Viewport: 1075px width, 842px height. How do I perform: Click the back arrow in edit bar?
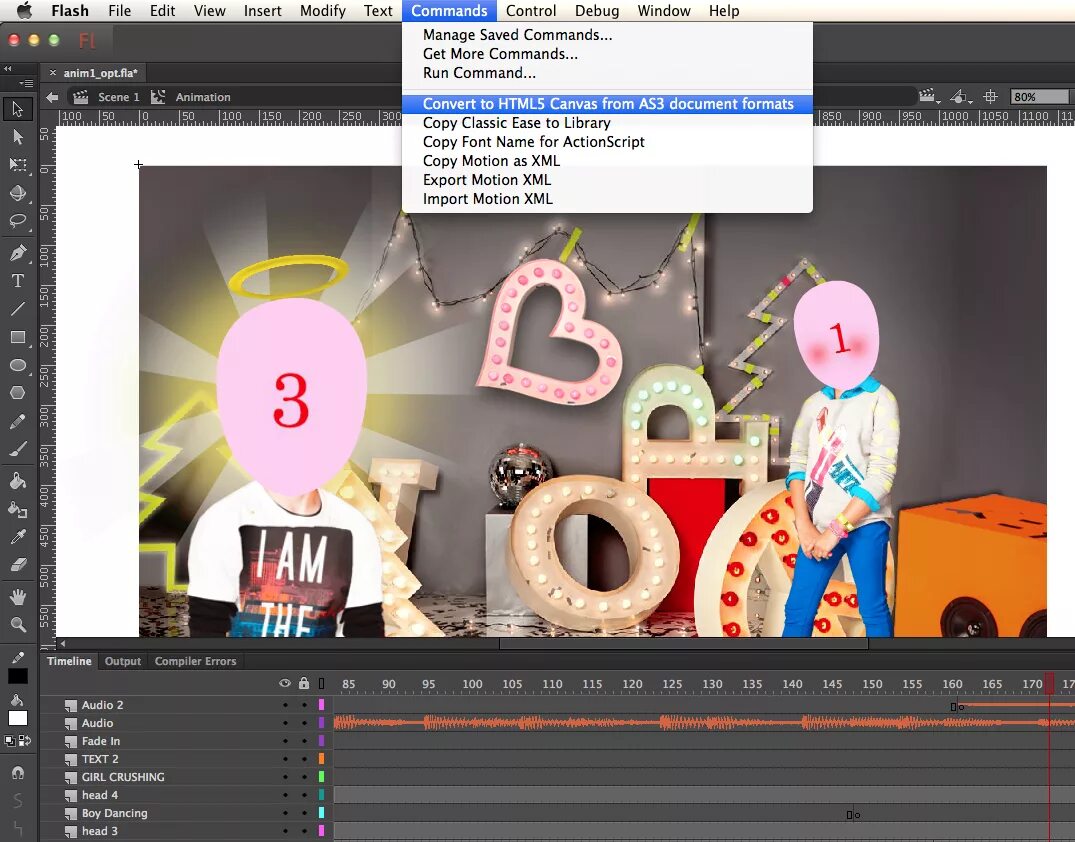click(52, 97)
